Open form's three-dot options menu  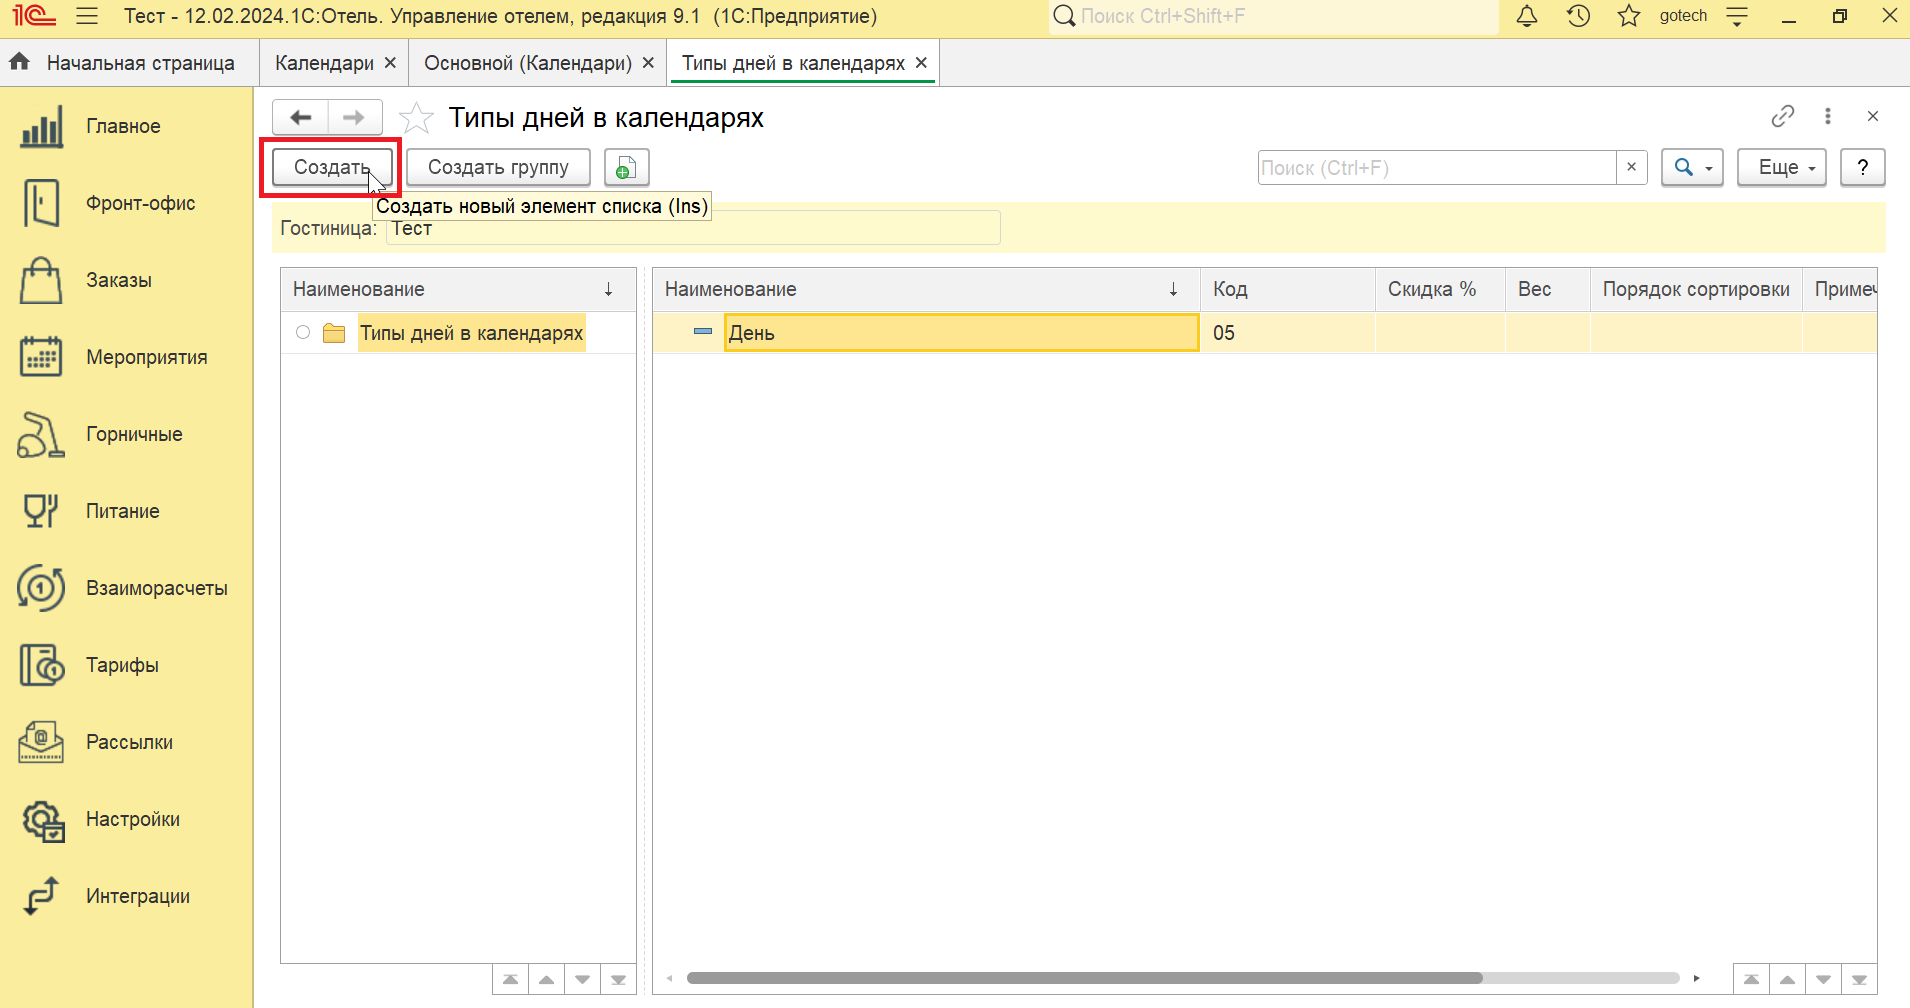point(1828,117)
